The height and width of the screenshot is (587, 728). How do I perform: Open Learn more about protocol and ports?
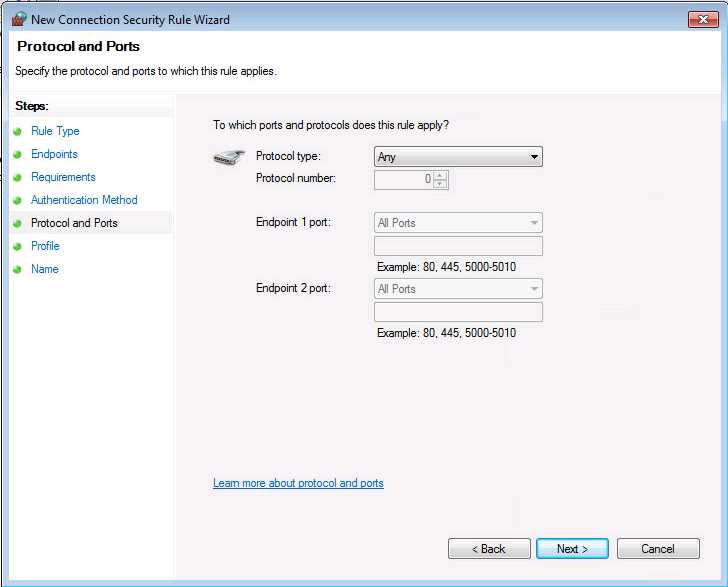pyautogui.click(x=298, y=483)
